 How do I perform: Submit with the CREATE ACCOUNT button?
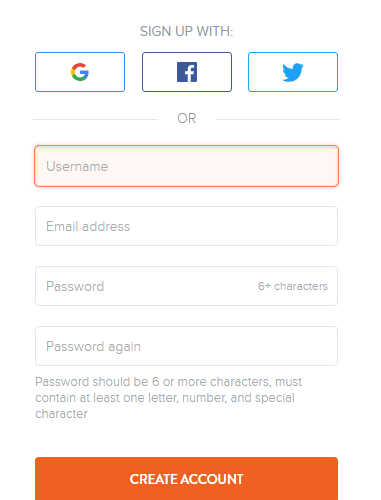(186, 479)
